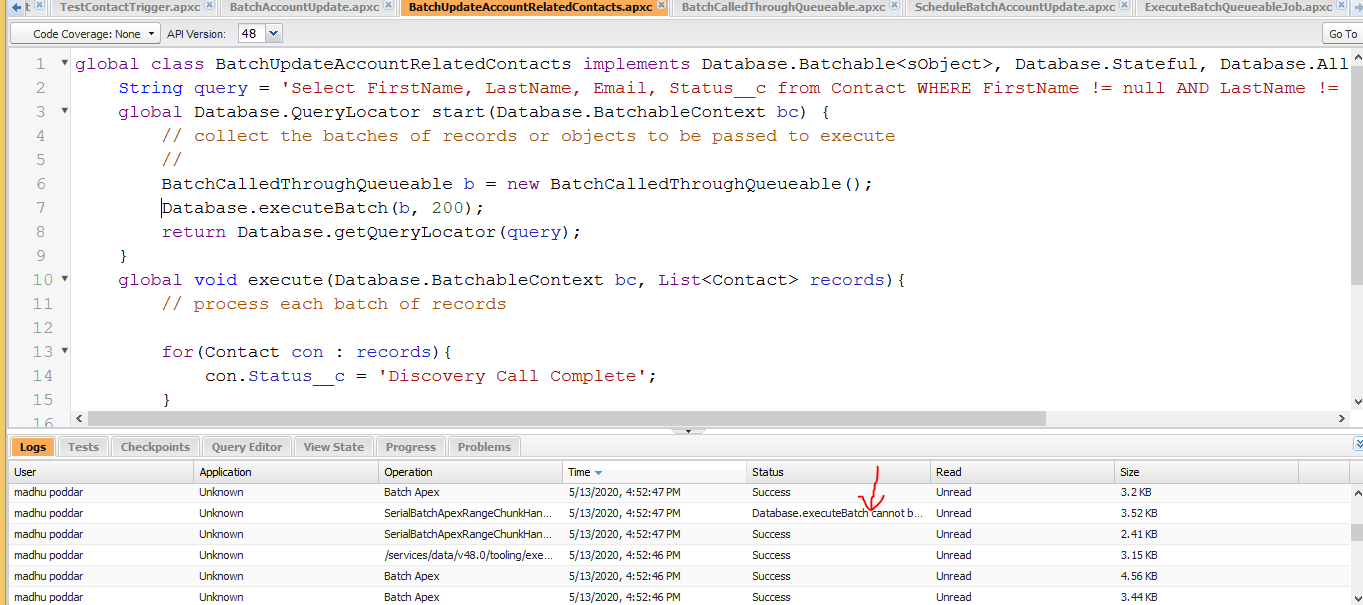Click the Status column header in Logs
Screen dimensions: 1363x605
click(x=770, y=471)
